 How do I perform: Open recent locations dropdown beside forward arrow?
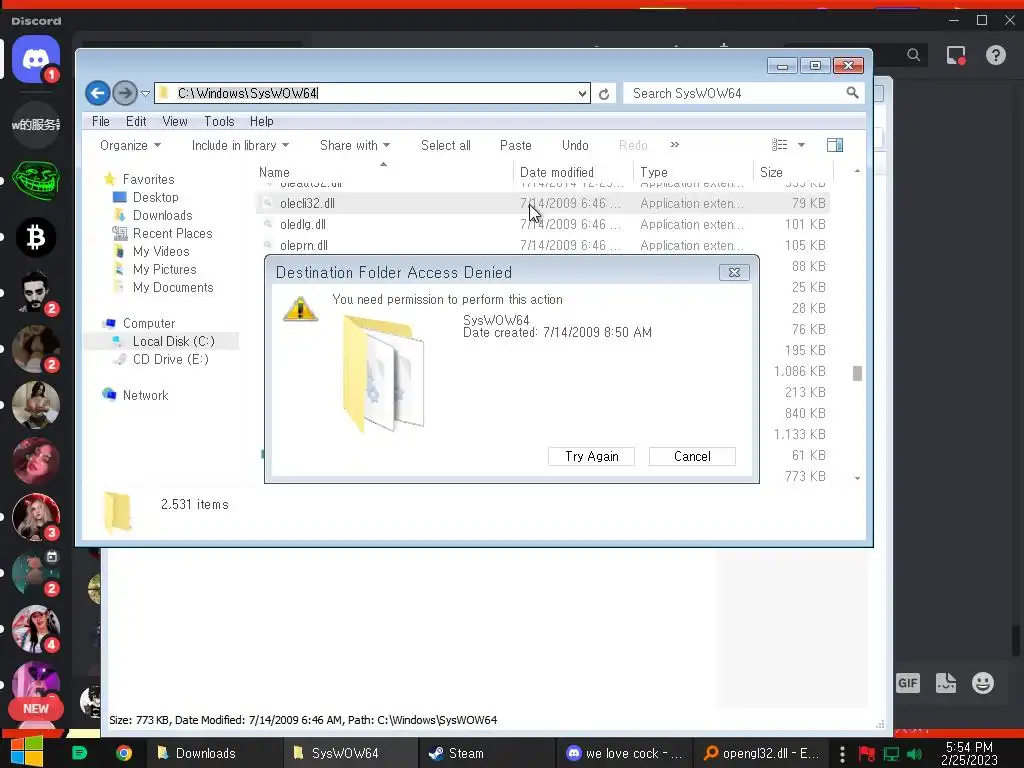click(x=145, y=94)
